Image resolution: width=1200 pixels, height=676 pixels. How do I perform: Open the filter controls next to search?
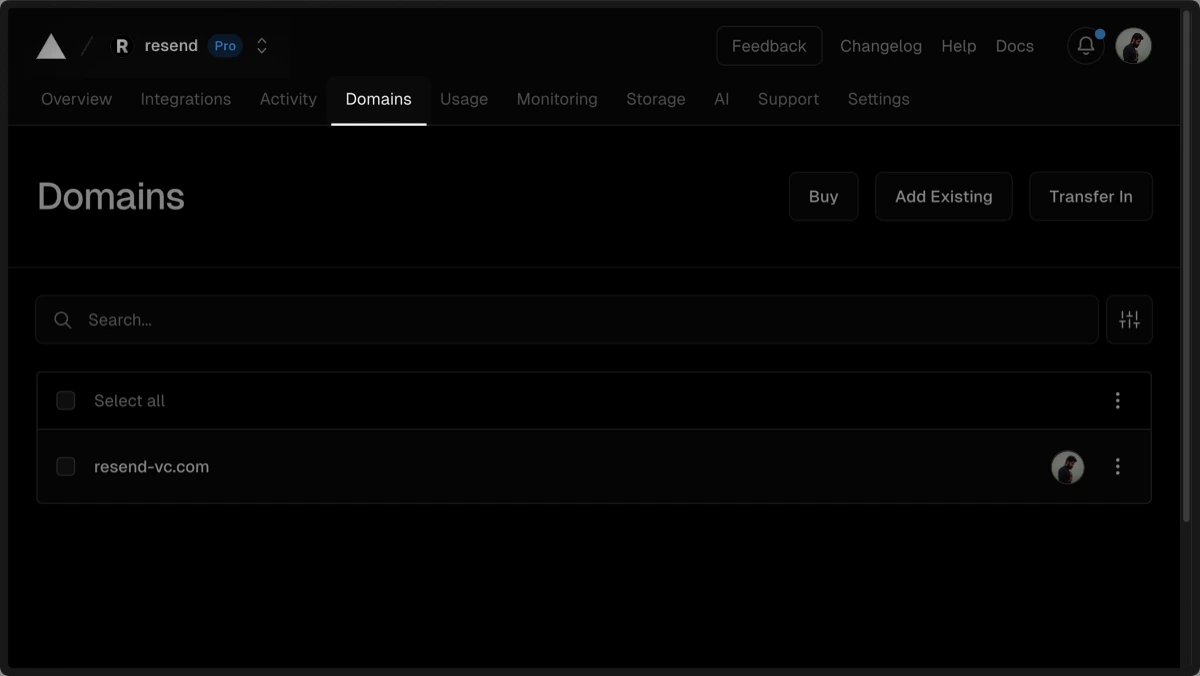click(x=1129, y=319)
